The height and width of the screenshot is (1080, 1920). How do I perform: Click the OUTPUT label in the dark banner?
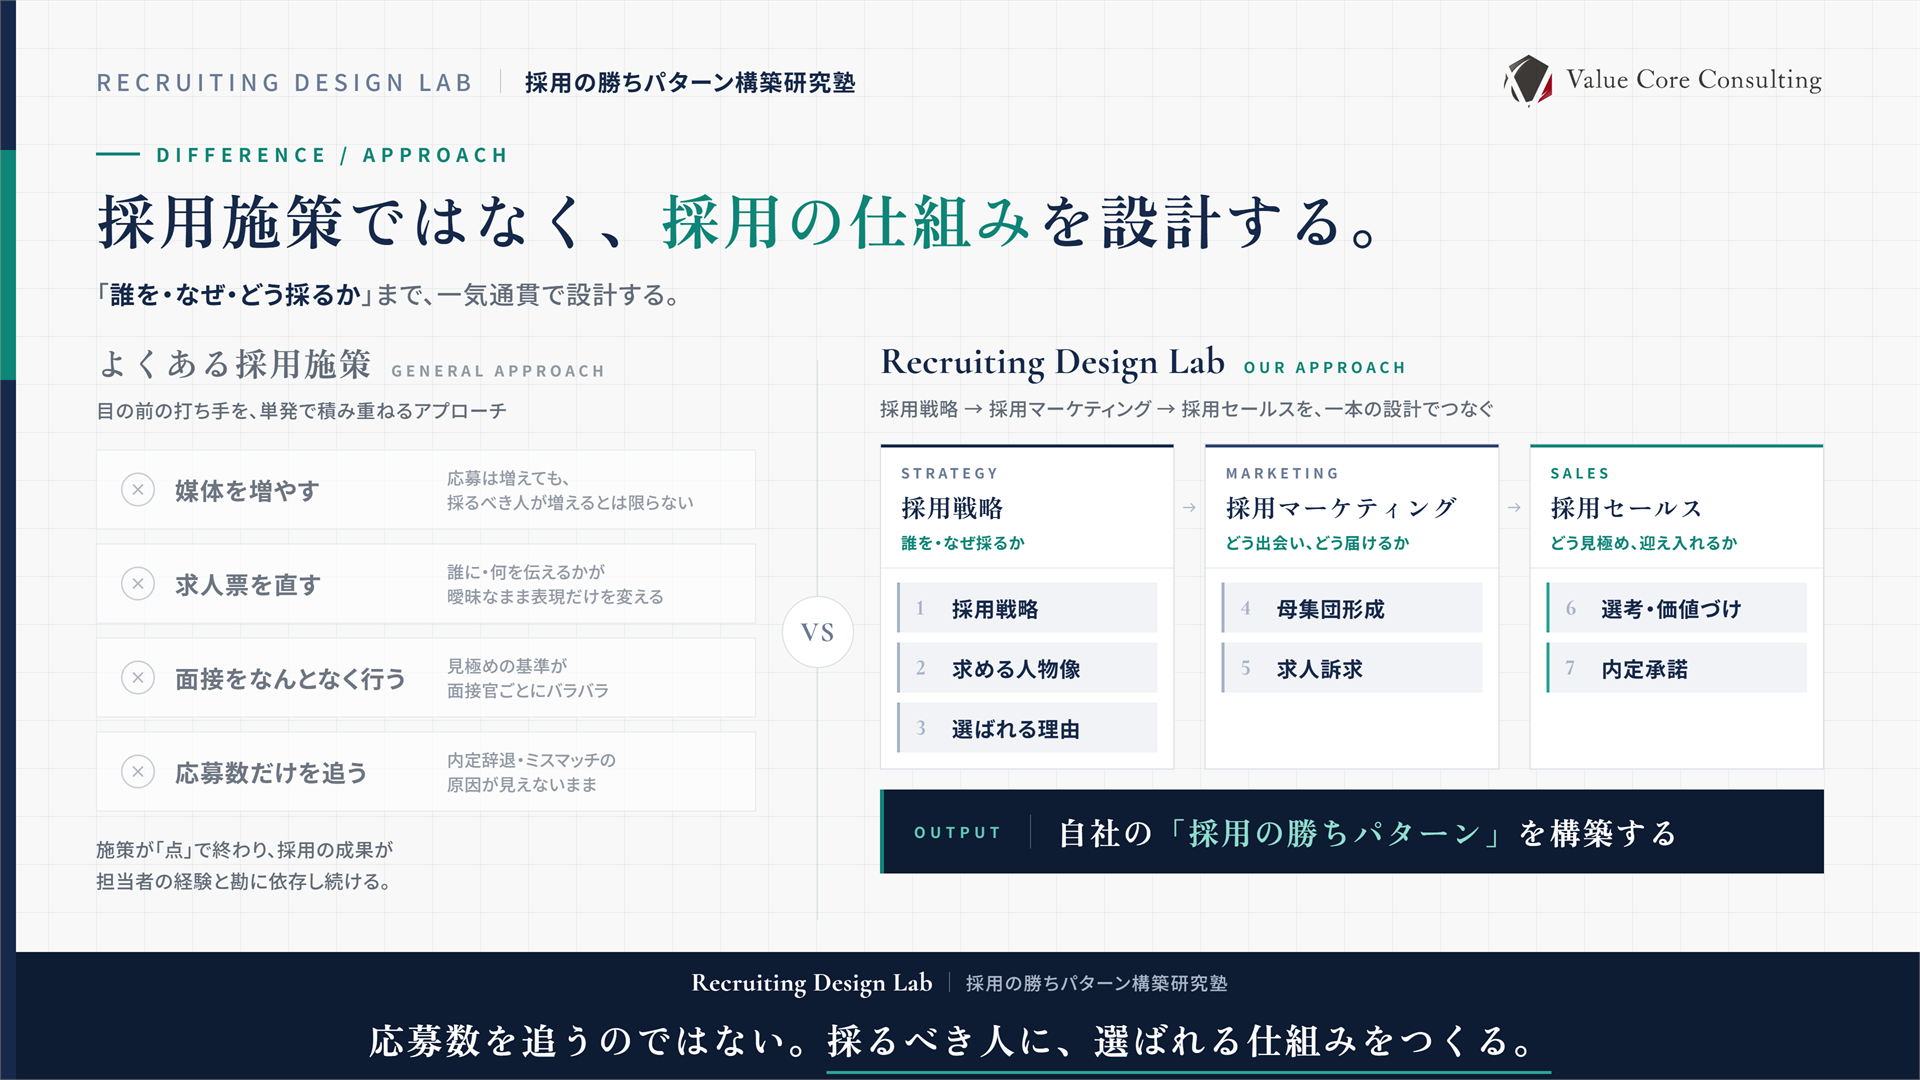tap(957, 832)
